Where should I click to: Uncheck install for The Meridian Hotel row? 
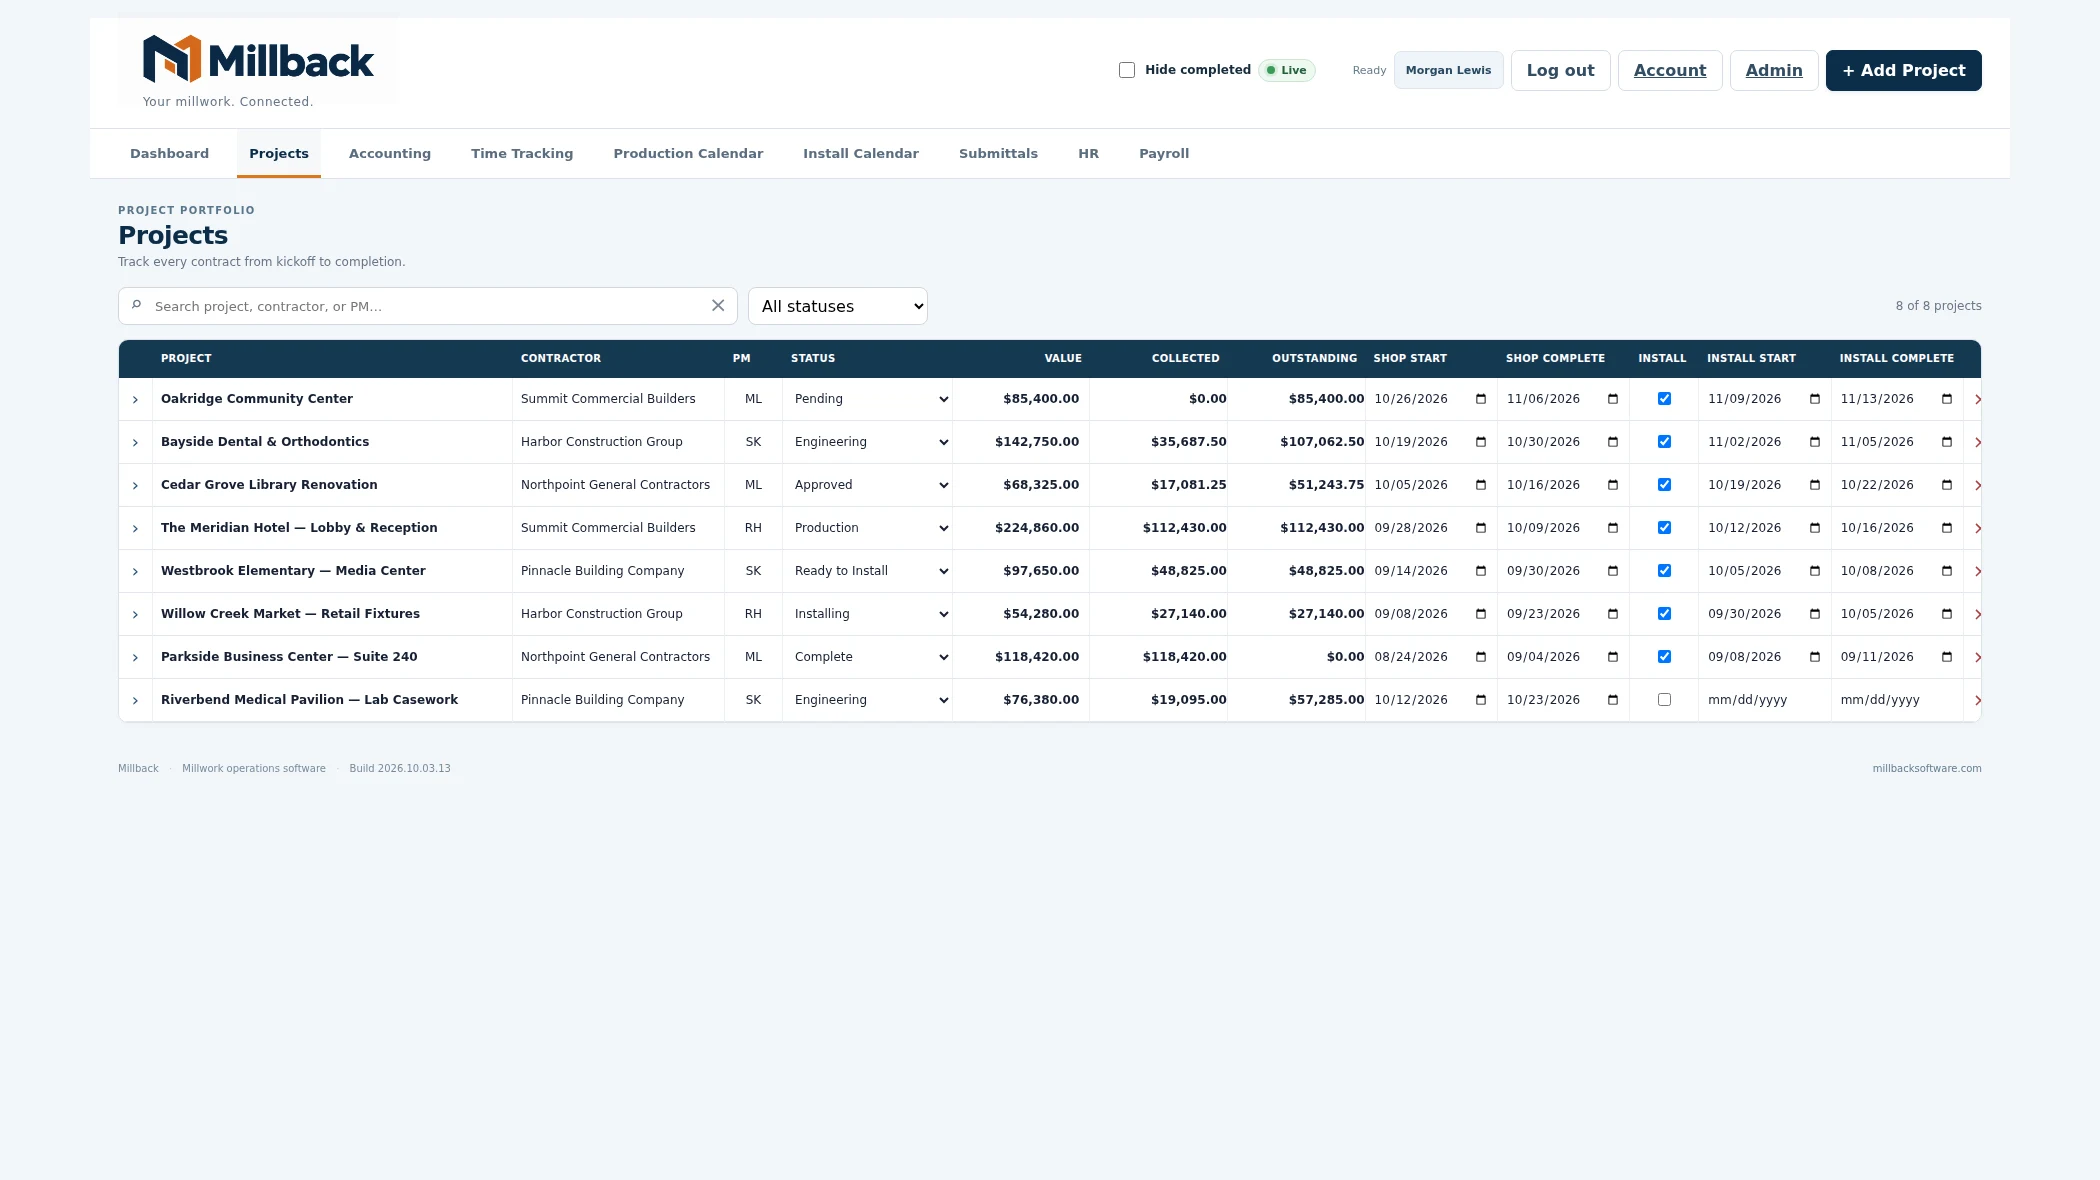tap(1664, 527)
